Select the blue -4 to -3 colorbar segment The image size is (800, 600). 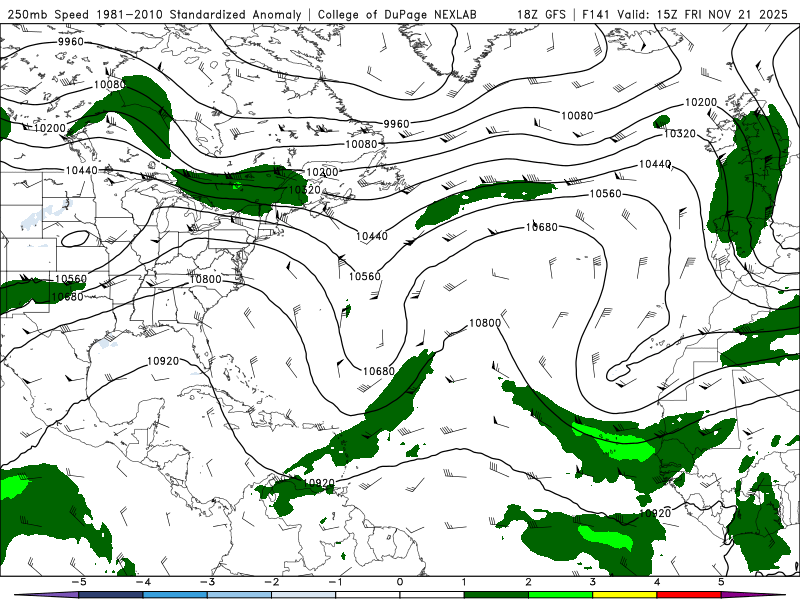pyautogui.click(x=175, y=595)
